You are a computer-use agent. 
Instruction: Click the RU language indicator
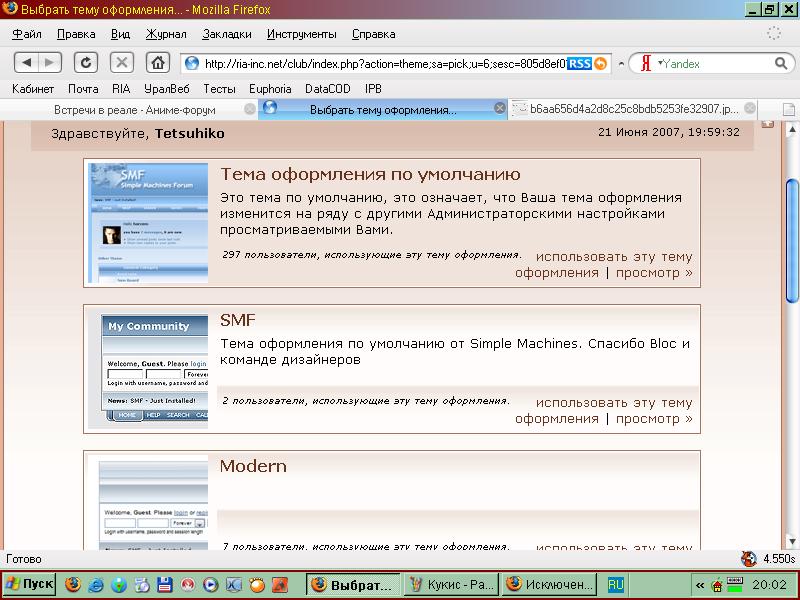coord(616,585)
